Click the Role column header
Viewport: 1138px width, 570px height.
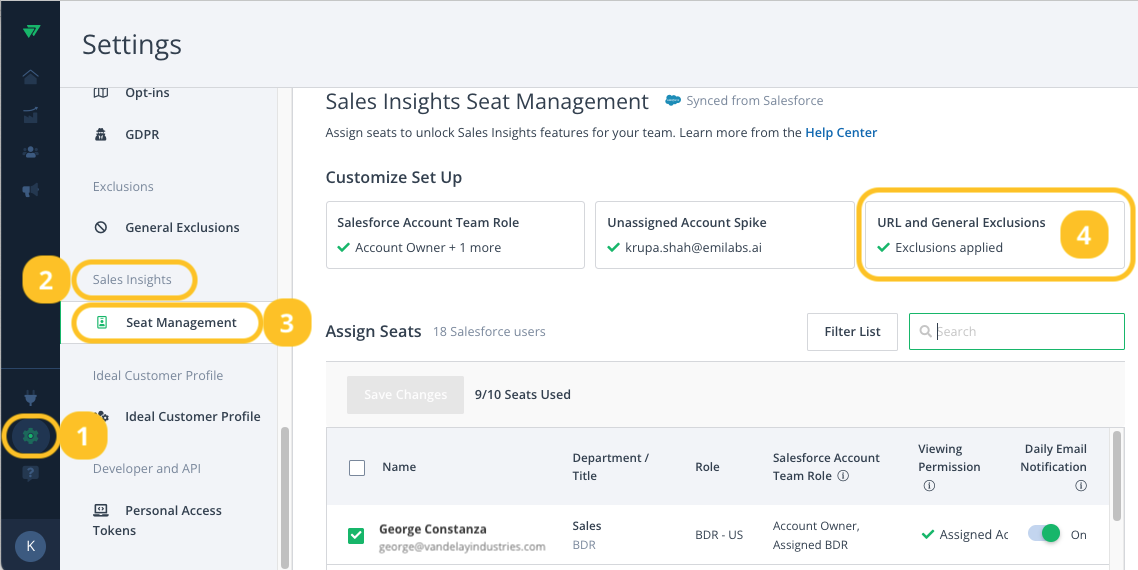(707, 467)
